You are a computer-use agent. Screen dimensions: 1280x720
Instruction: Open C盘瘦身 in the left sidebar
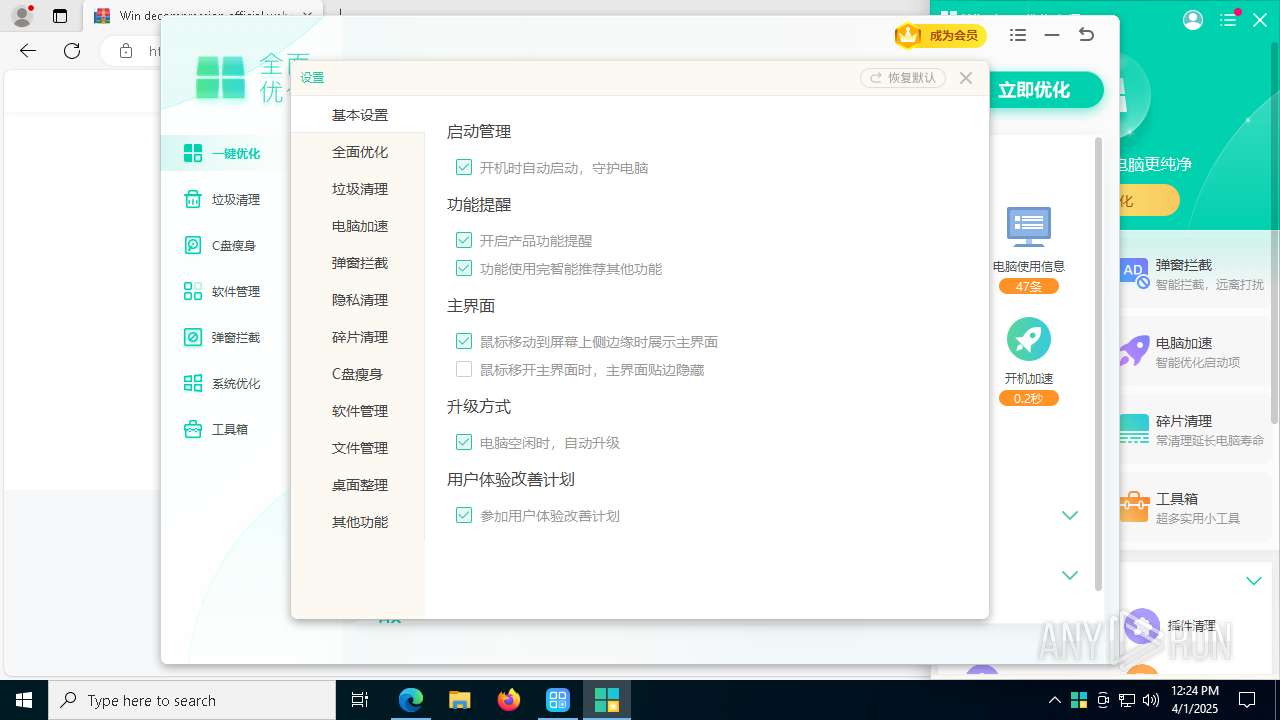(x=220, y=245)
